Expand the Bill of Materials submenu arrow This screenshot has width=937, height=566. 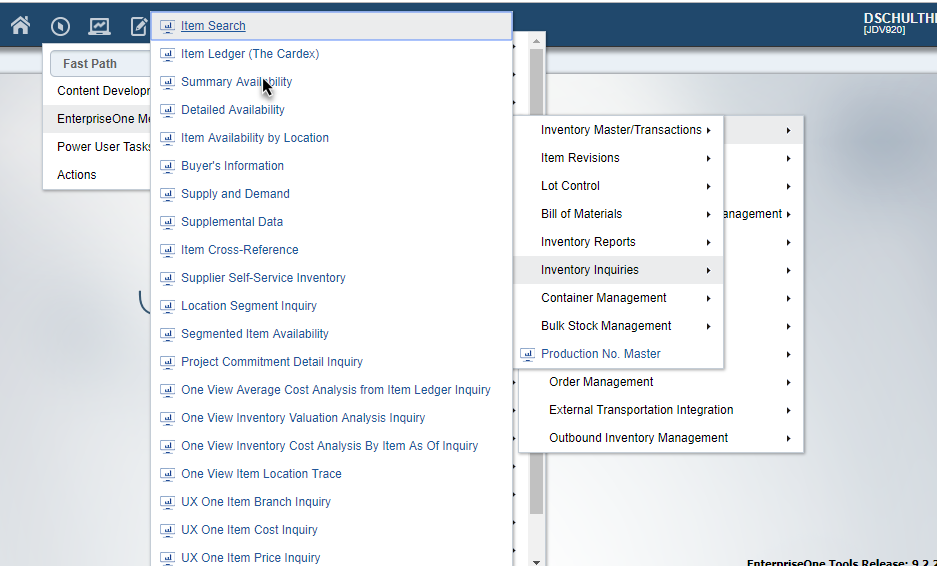pyautogui.click(x=708, y=214)
